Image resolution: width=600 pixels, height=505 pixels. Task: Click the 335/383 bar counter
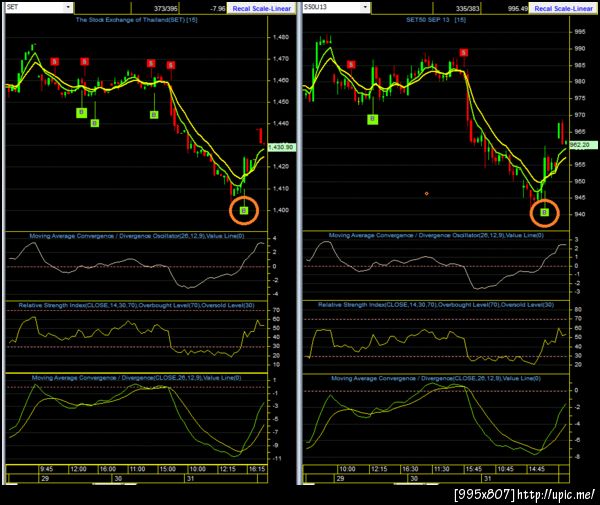(x=468, y=8)
